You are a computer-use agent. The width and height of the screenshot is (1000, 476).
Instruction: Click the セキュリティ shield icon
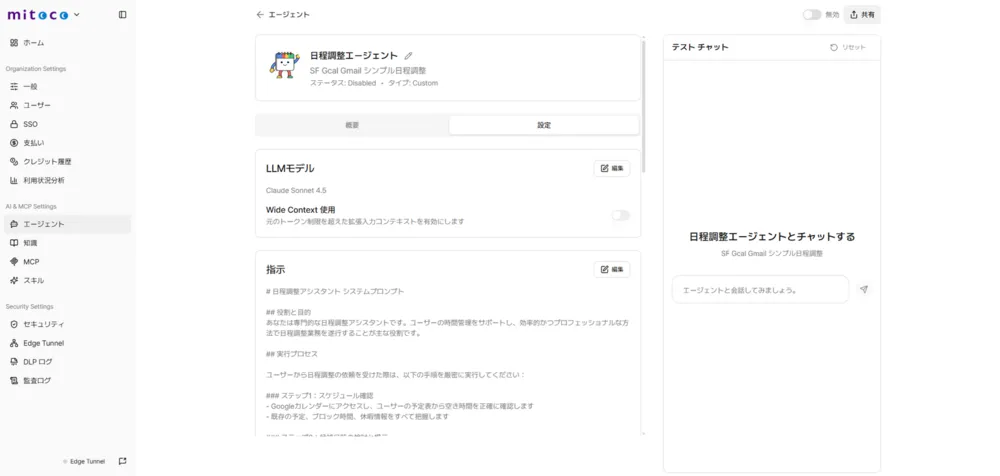[x=14, y=324]
